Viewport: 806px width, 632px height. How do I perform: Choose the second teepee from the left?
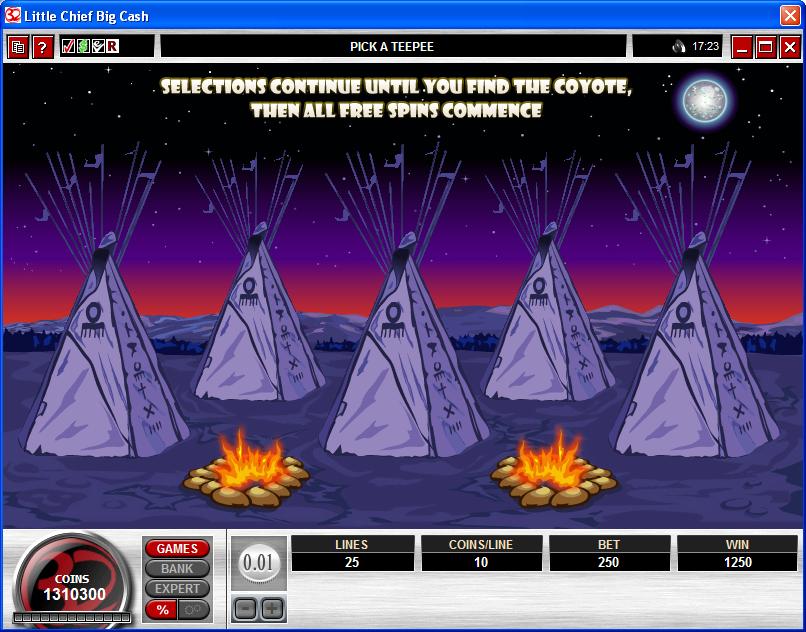point(257,330)
